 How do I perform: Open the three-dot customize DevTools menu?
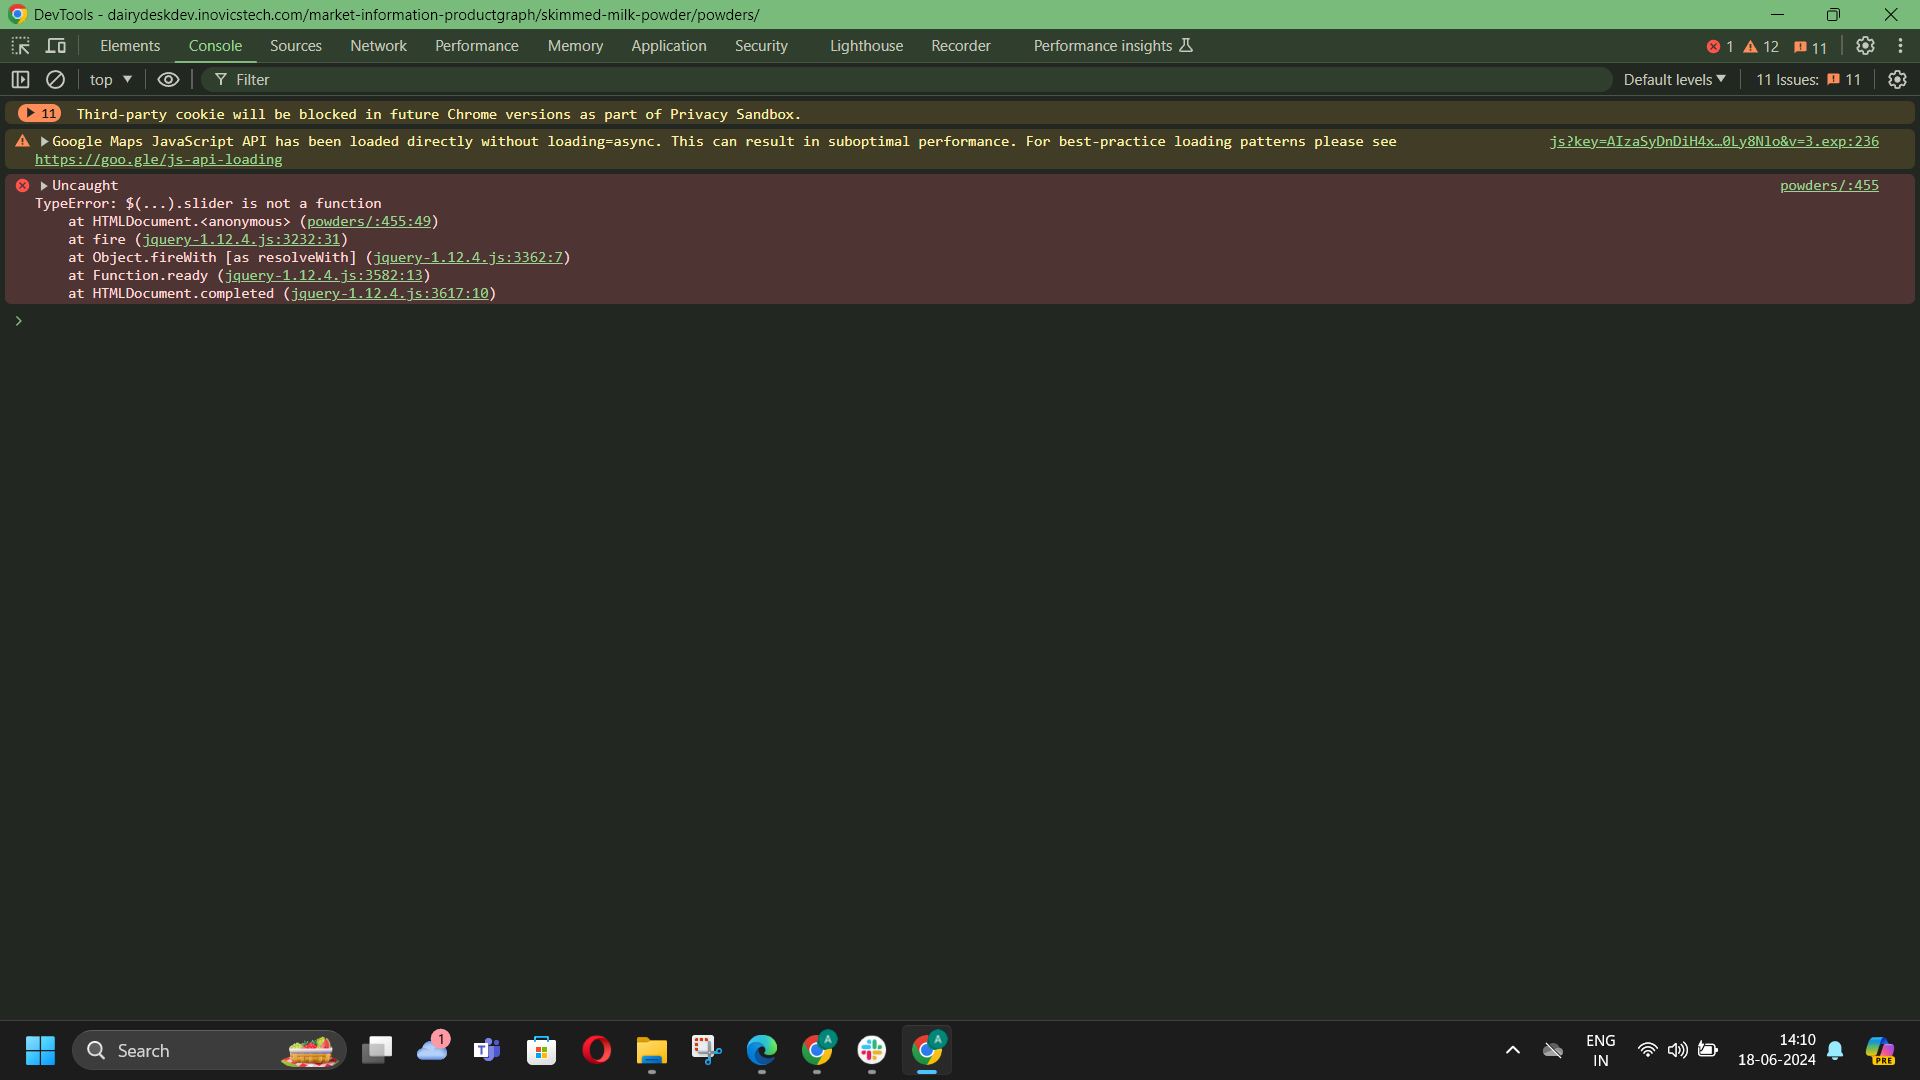pyautogui.click(x=1900, y=46)
